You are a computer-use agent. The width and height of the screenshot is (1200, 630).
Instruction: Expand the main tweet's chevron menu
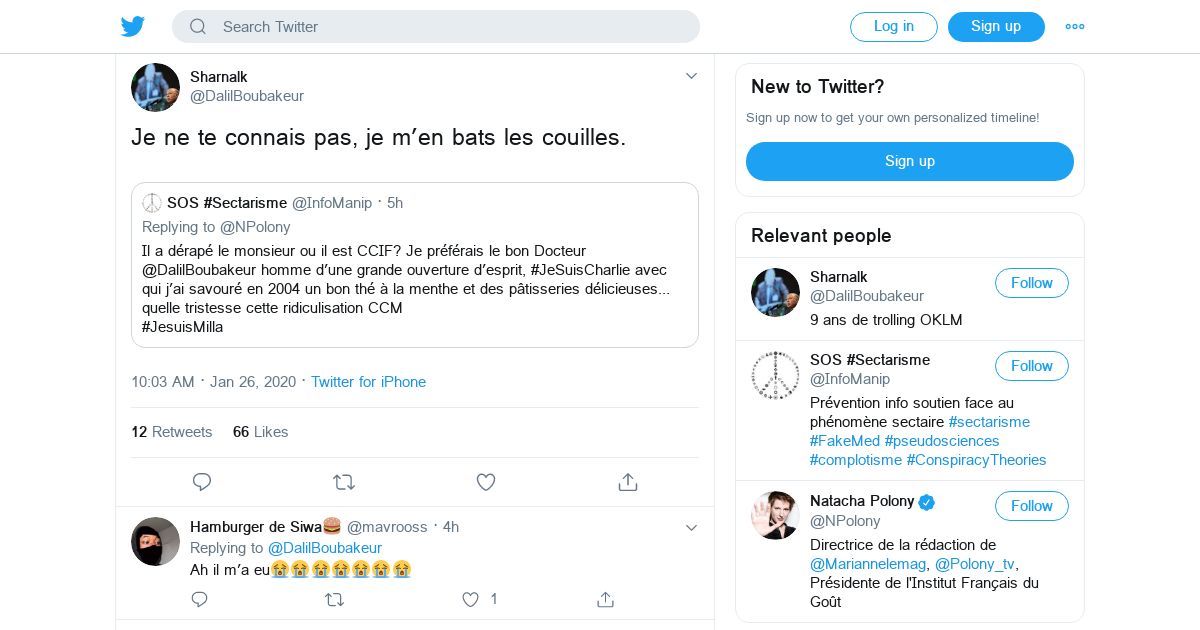[691, 76]
